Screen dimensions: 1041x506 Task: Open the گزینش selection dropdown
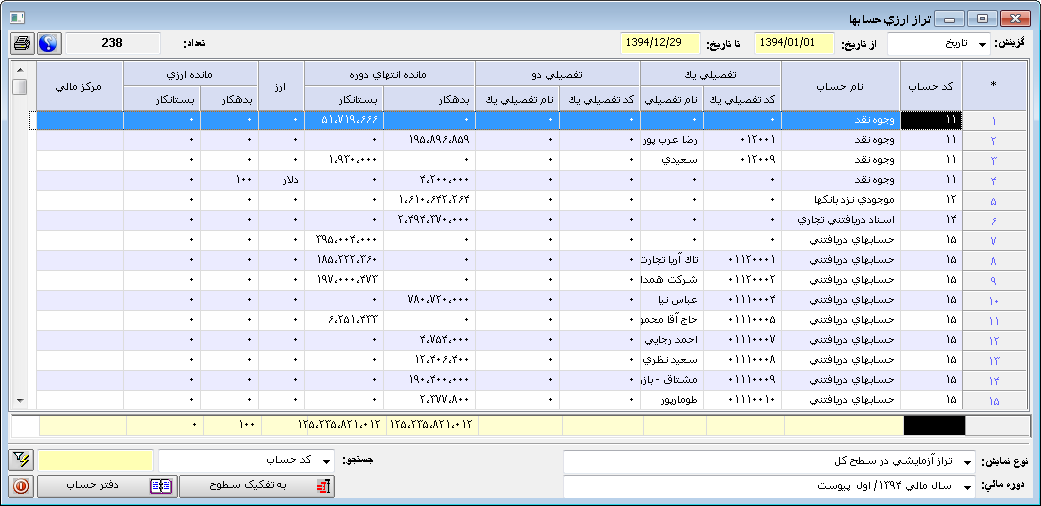coord(983,44)
